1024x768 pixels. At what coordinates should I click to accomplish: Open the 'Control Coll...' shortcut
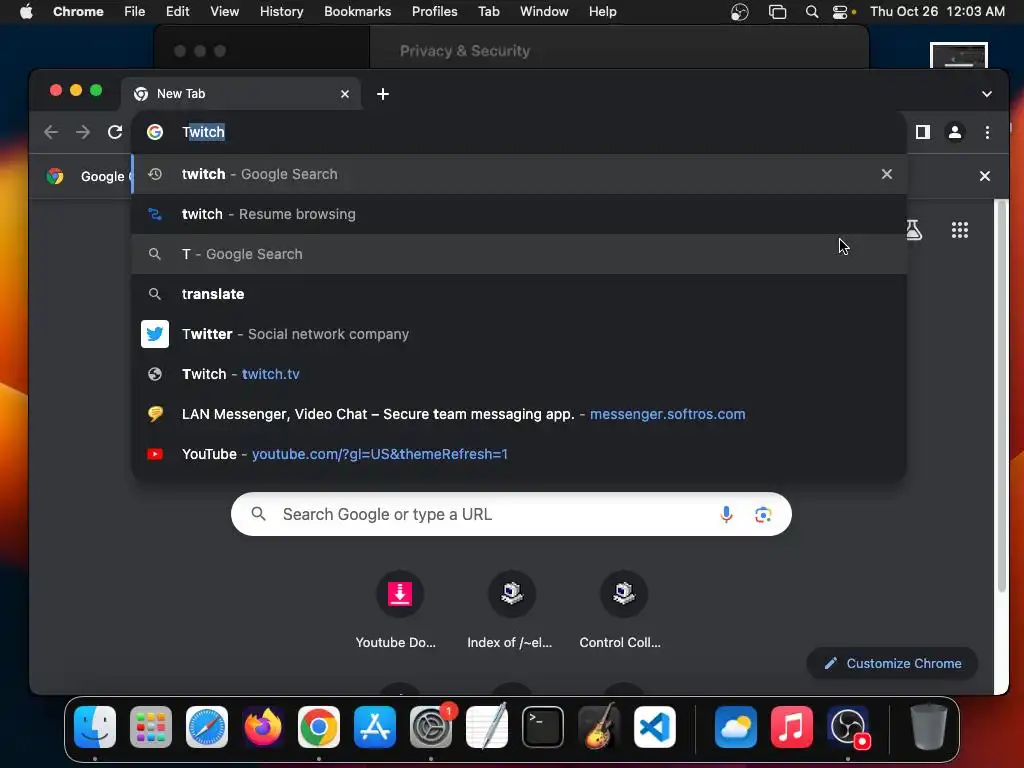coord(622,610)
